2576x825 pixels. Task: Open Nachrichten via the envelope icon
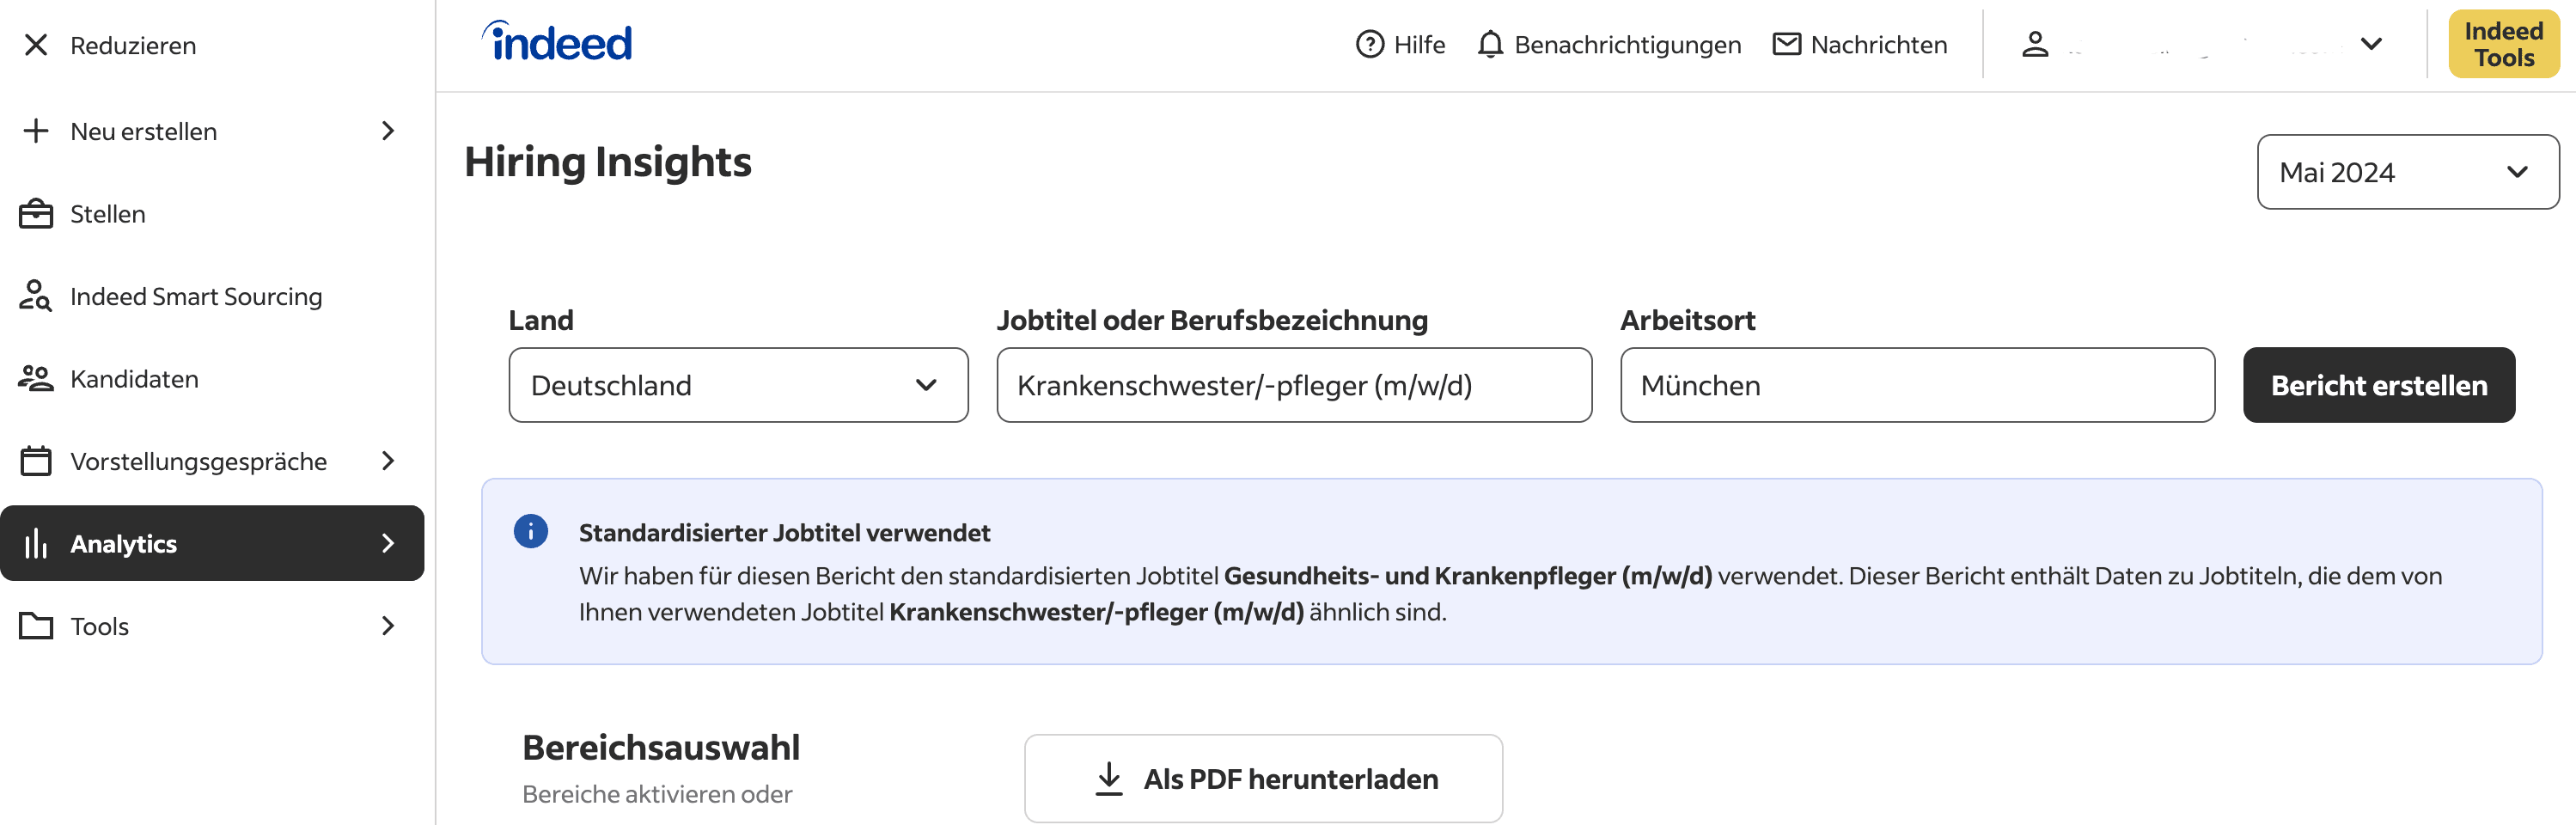click(1786, 44)
